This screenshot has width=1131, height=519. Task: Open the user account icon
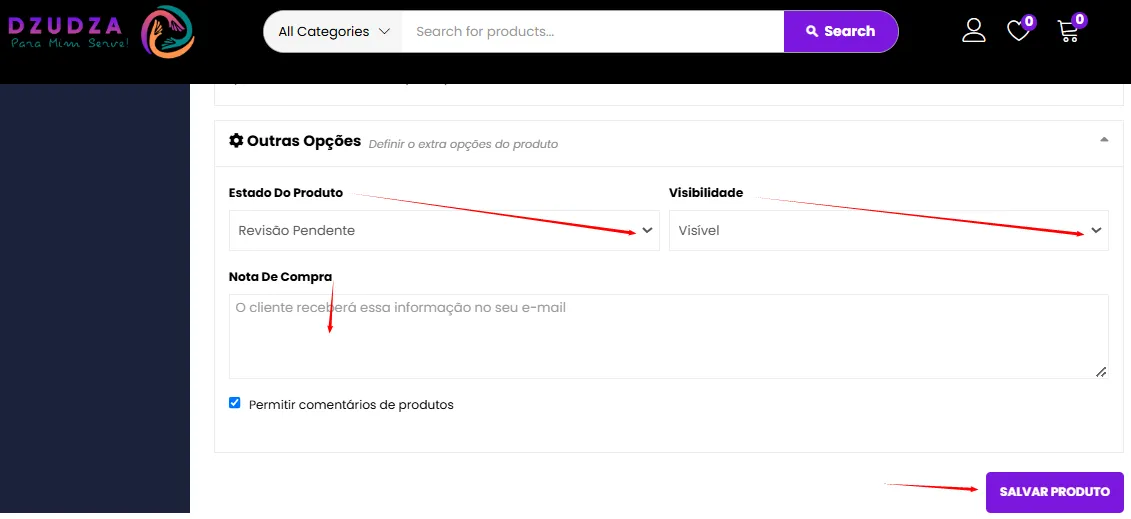pos(974,30)
